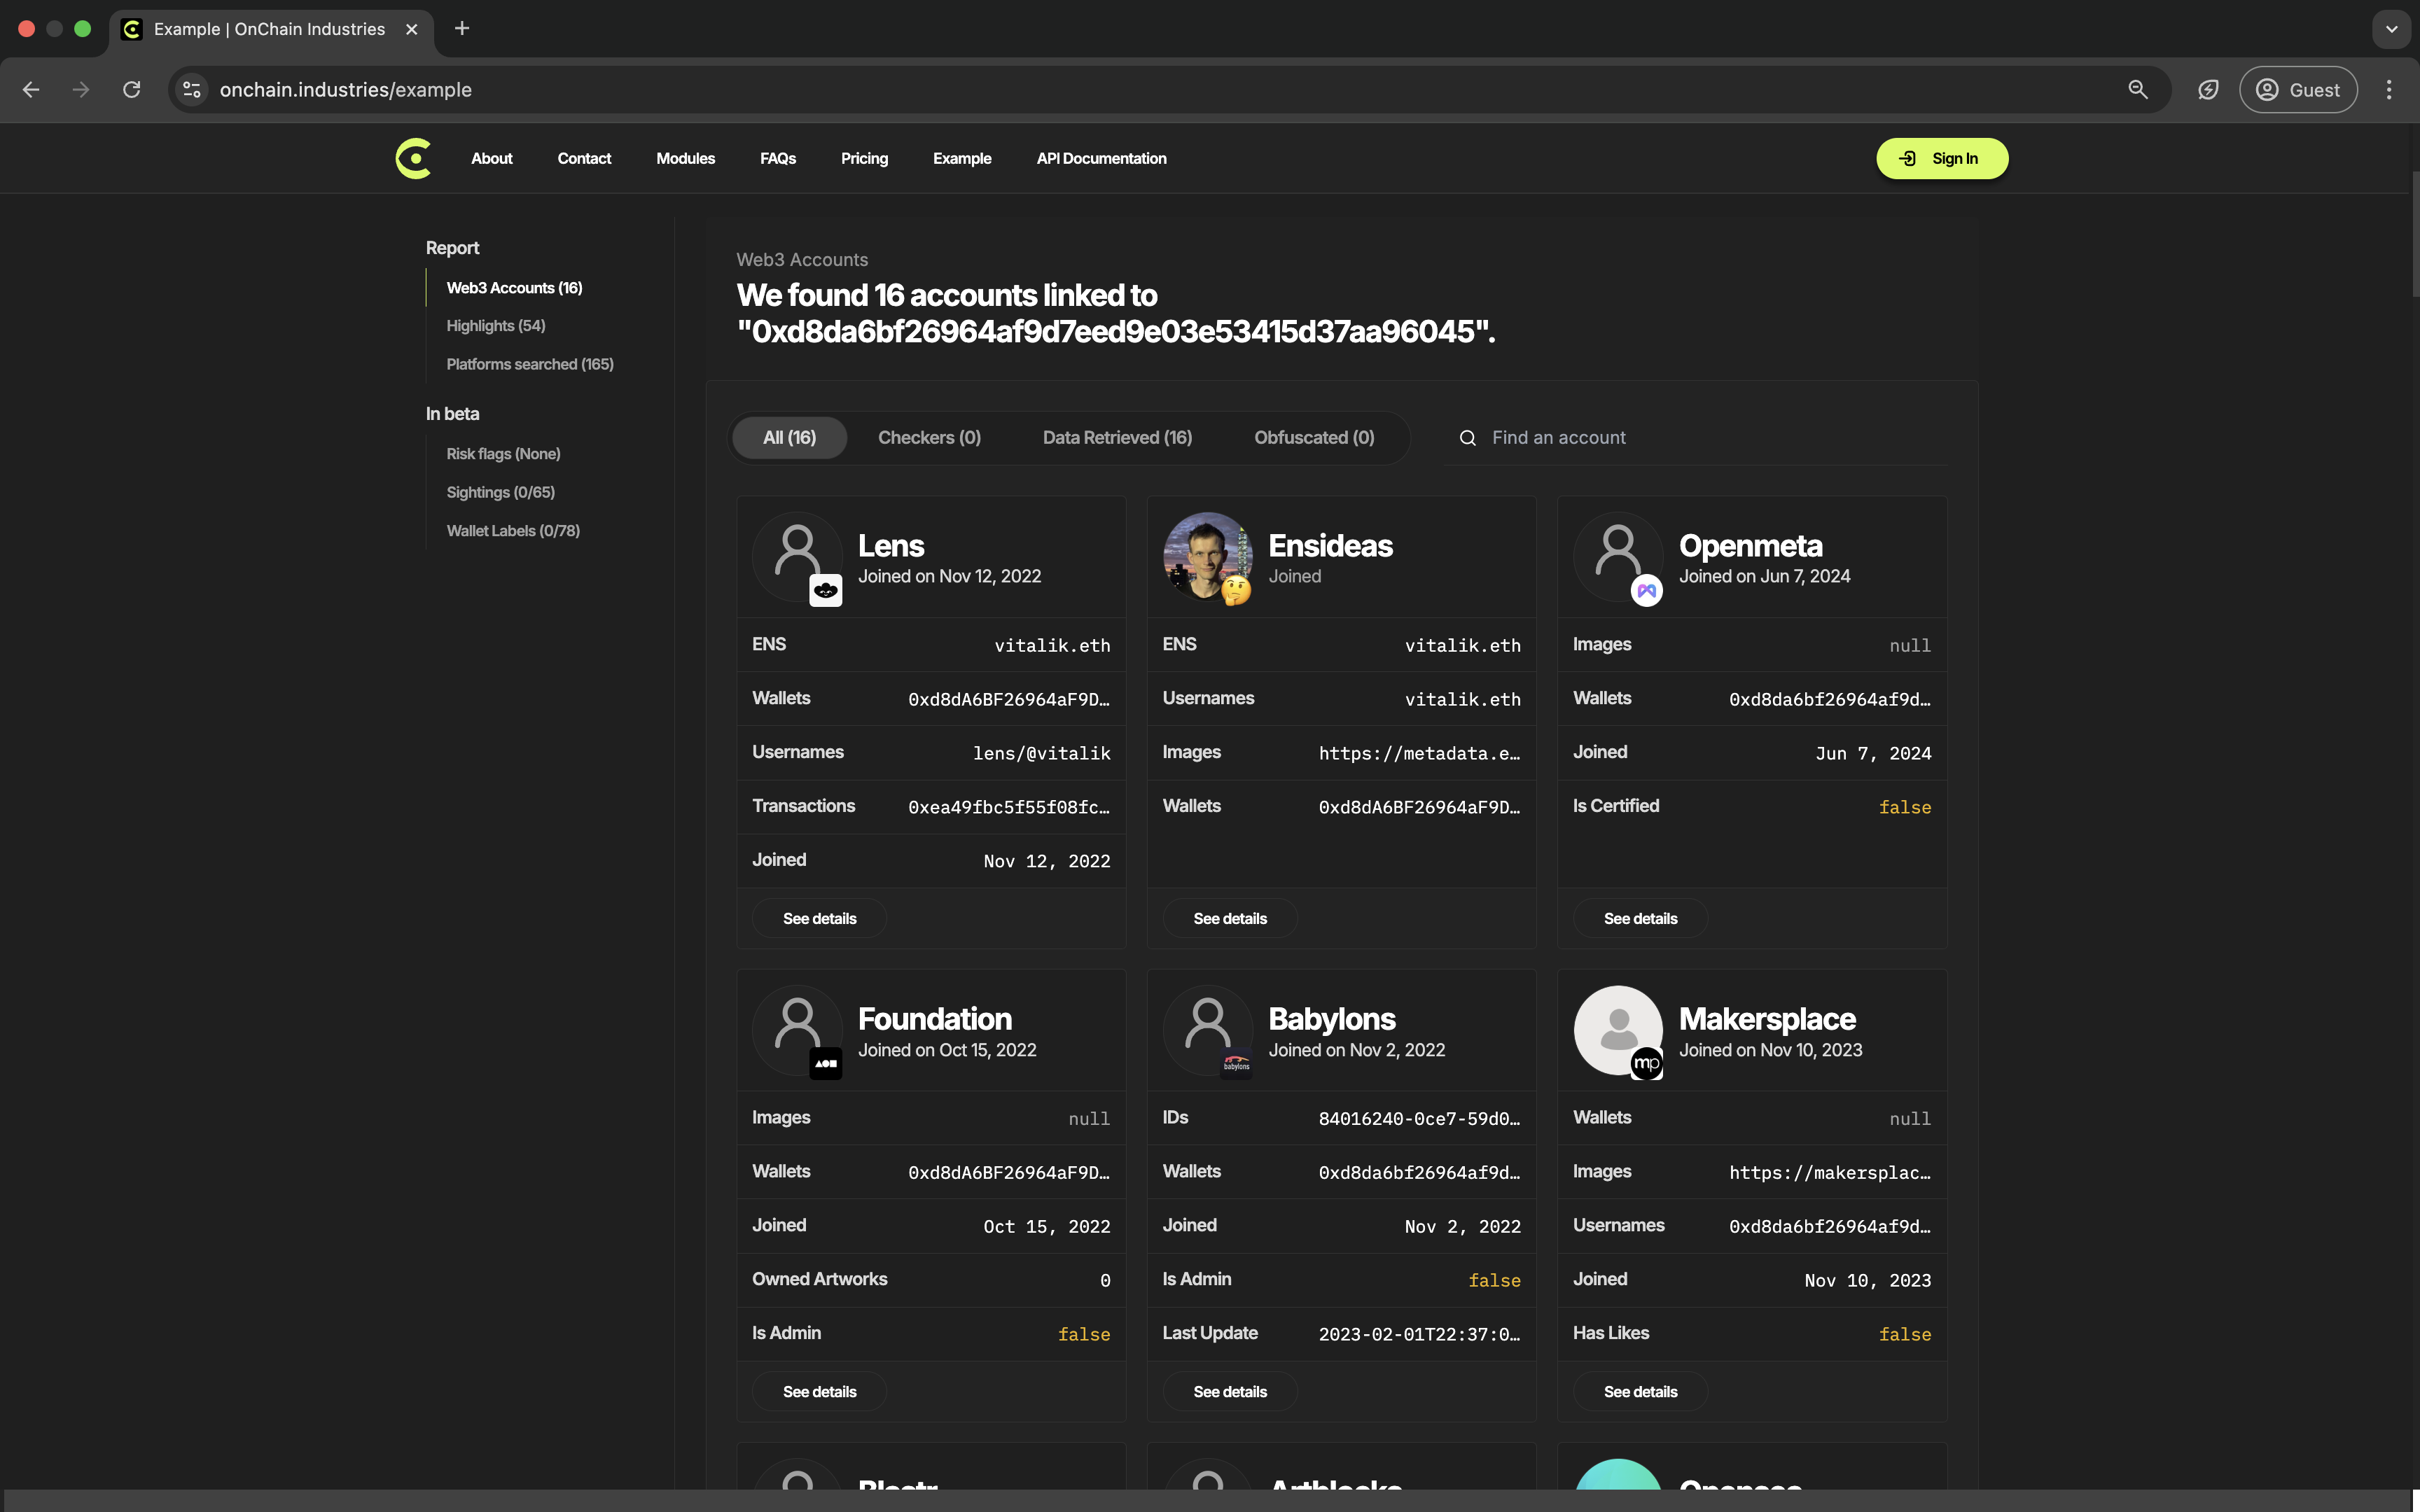Select the Data Retrieved (16) tab
The width and height of the screenshot is (2420, 1512).
click(1117, 439)
